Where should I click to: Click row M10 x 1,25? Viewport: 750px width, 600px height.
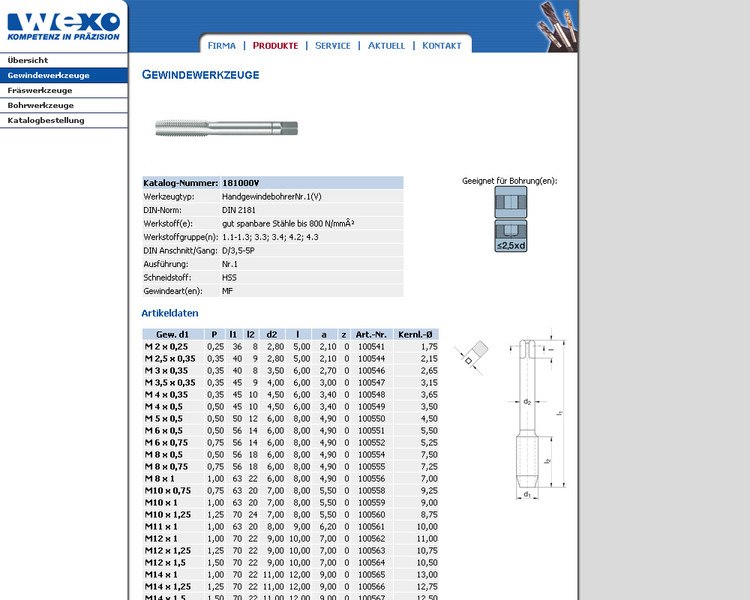point(290,515)
